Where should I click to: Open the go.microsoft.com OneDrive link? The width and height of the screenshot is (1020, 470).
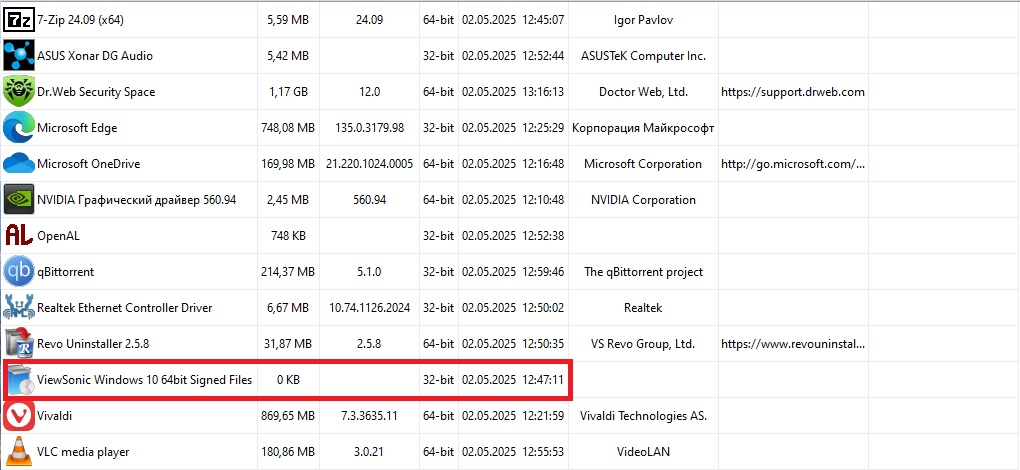tap(793, 164)
